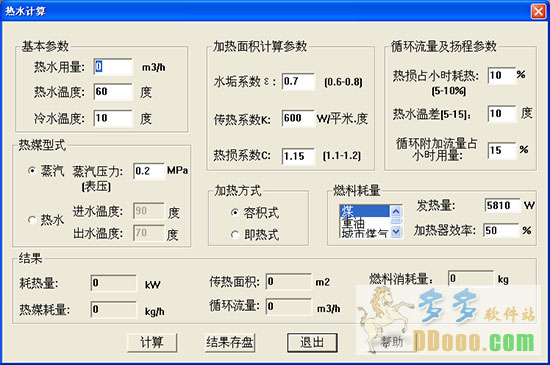The image size is (550, 365).
Task: Click the 燃料消耗量 result field
Action: (471, 278)
